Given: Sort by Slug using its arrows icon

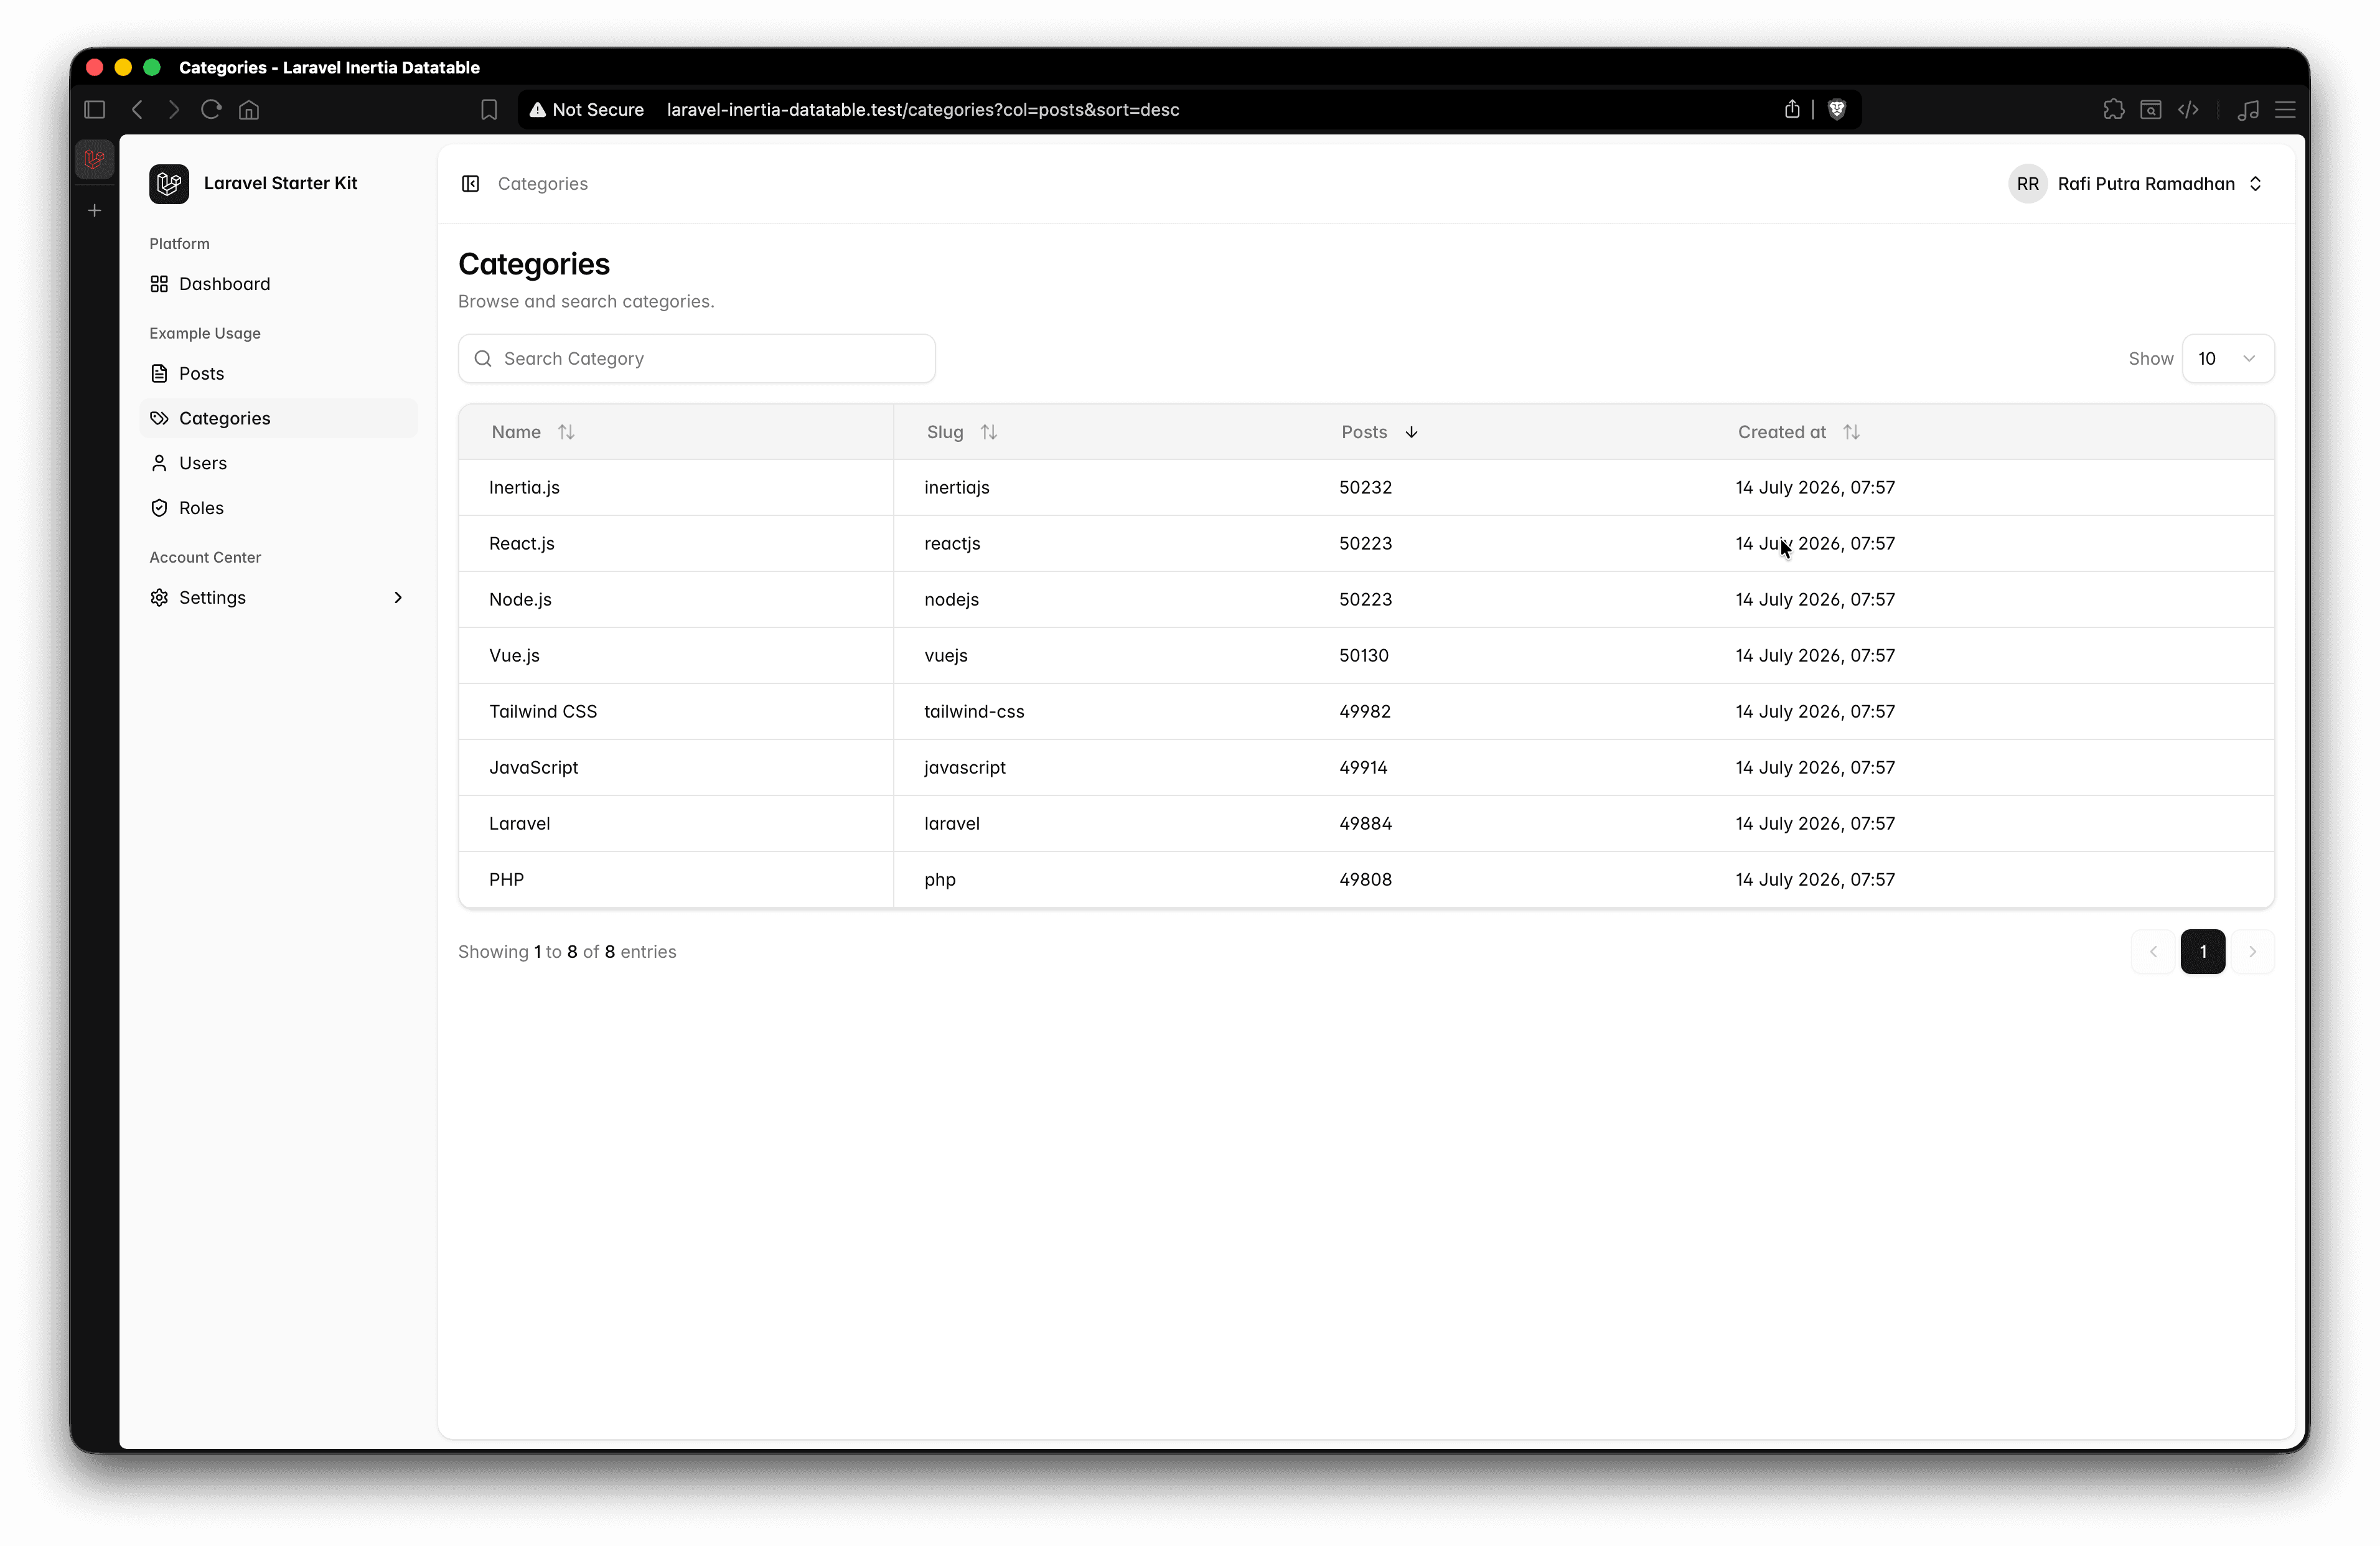Looking at the screenshot, I should point(989,432).
